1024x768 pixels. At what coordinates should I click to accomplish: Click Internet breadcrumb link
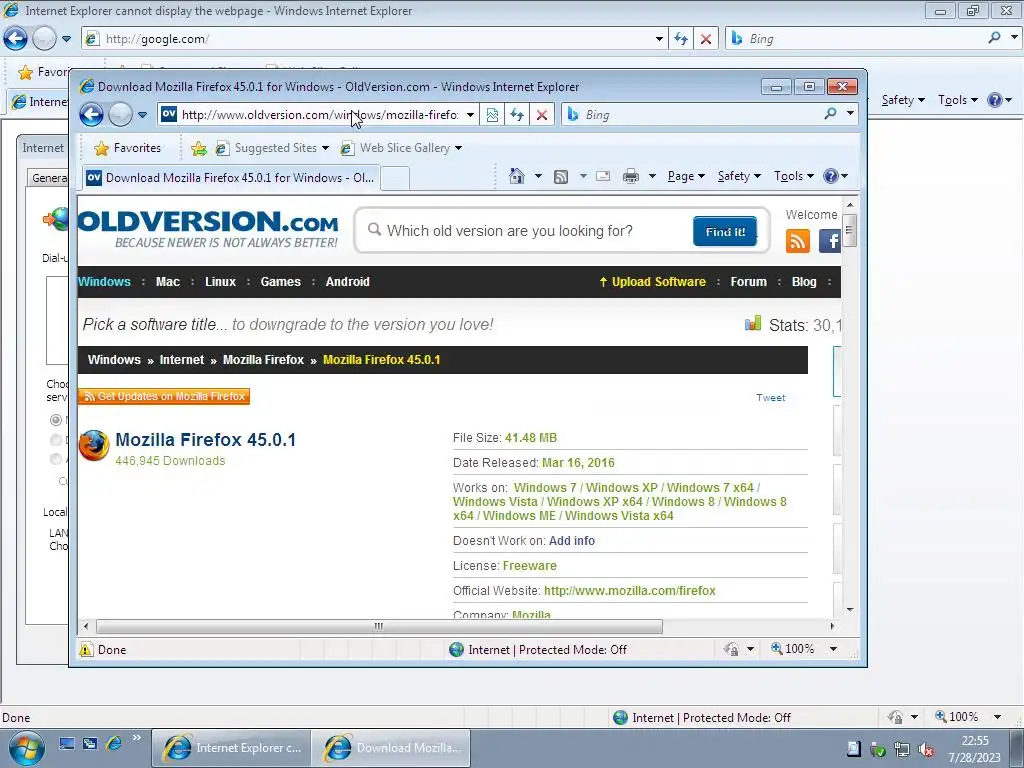(182, 360)
